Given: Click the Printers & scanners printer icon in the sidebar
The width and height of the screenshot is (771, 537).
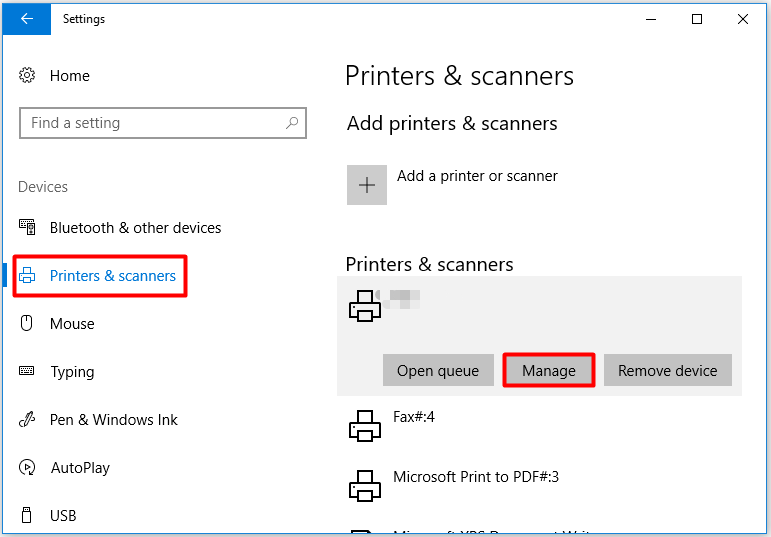Looking at the screenshot, I should click(x=27, y=275).
